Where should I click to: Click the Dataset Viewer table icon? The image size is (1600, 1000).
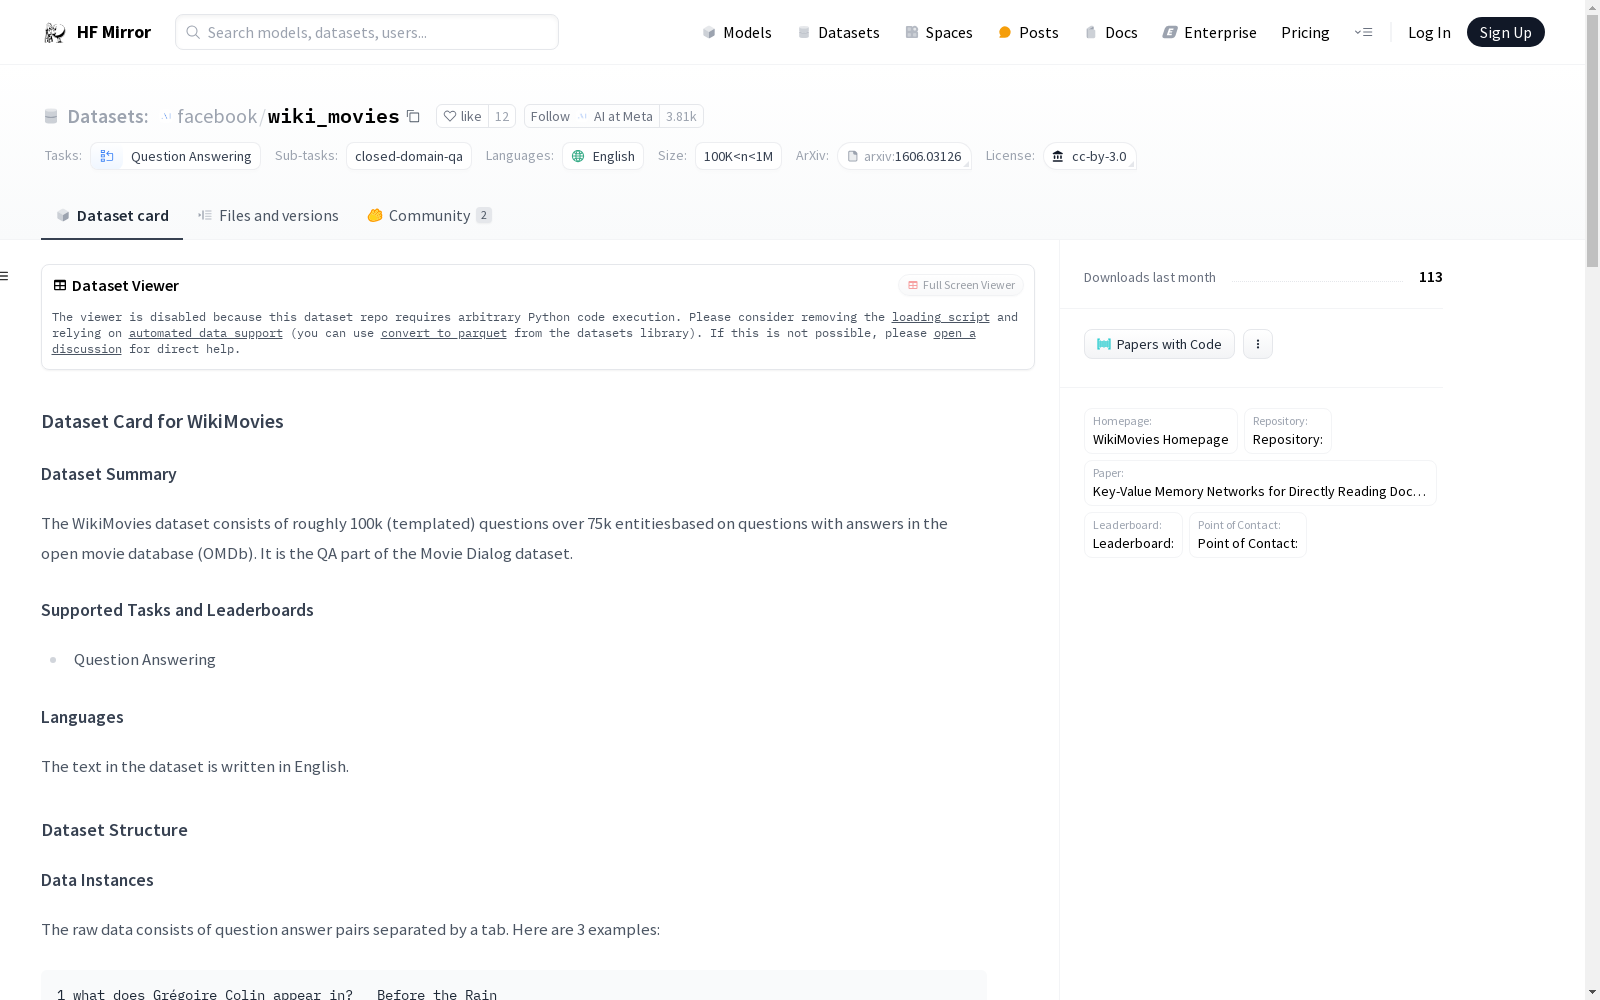[x=60, y=285]
